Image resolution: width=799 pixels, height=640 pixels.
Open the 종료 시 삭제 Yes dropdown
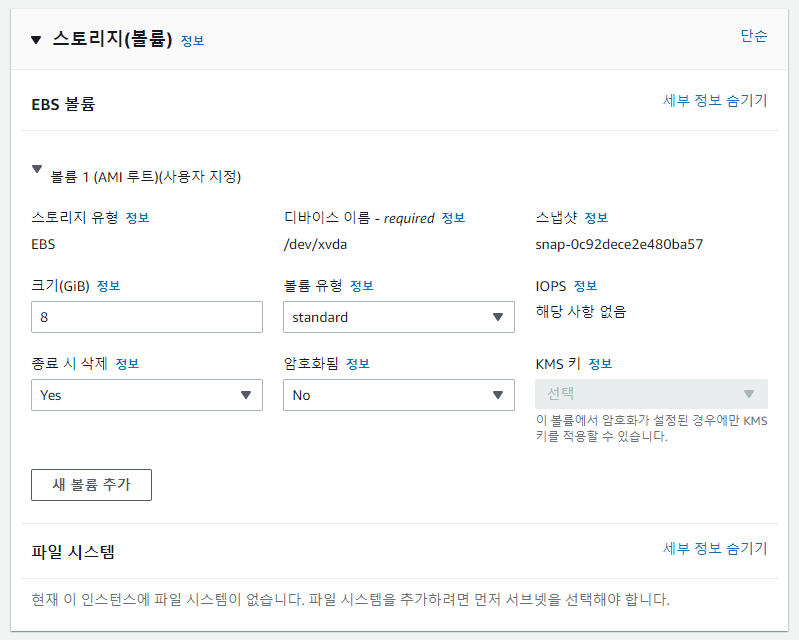point(147,395)
